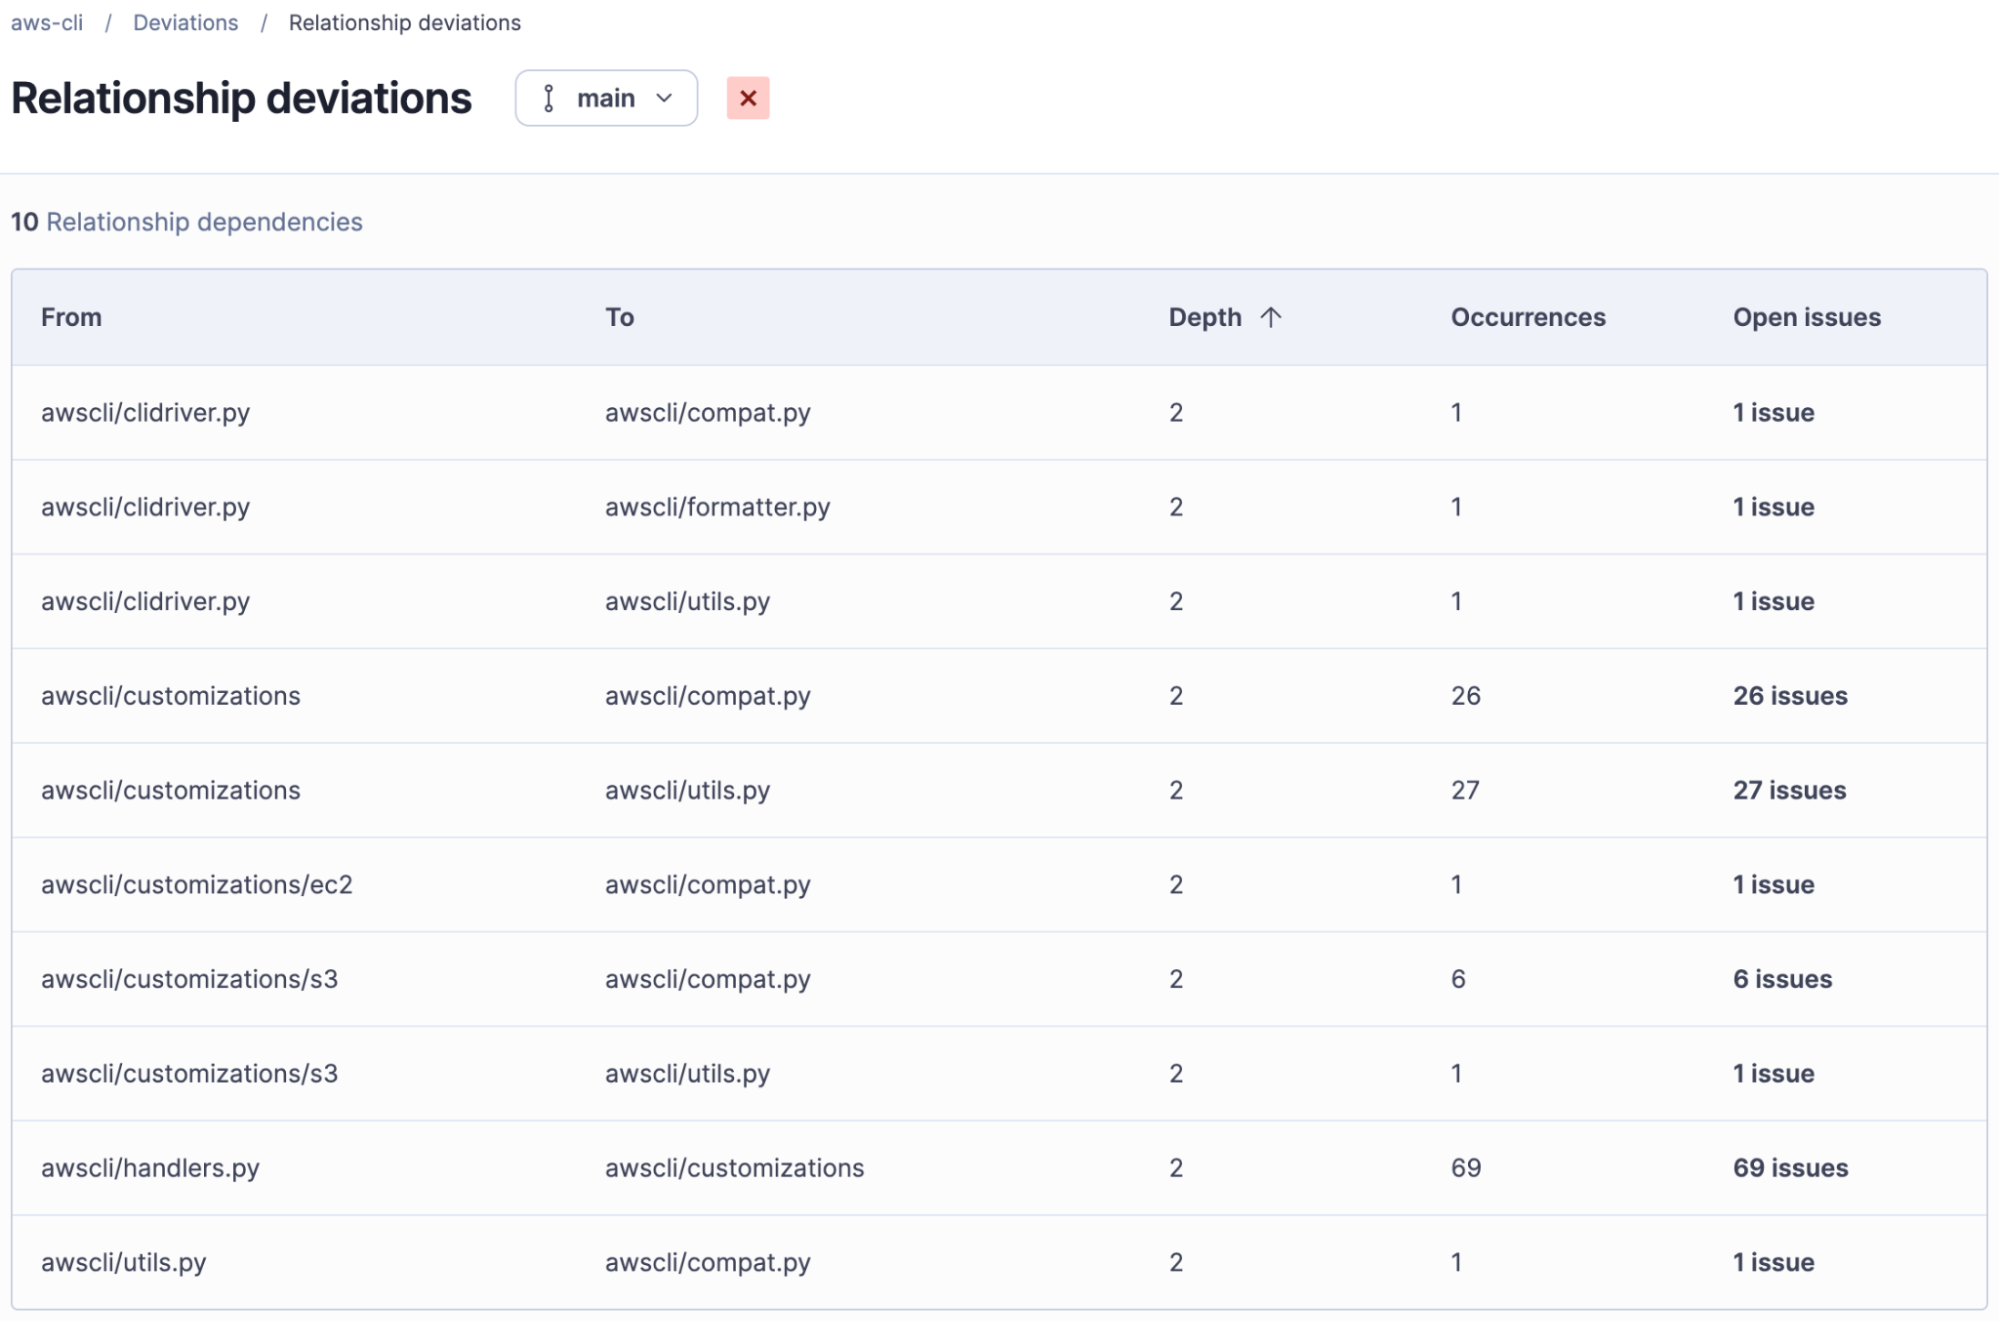Open the 6 issues link
This screenshot has height=1321, width=1999.
[x=1782, y=979]
